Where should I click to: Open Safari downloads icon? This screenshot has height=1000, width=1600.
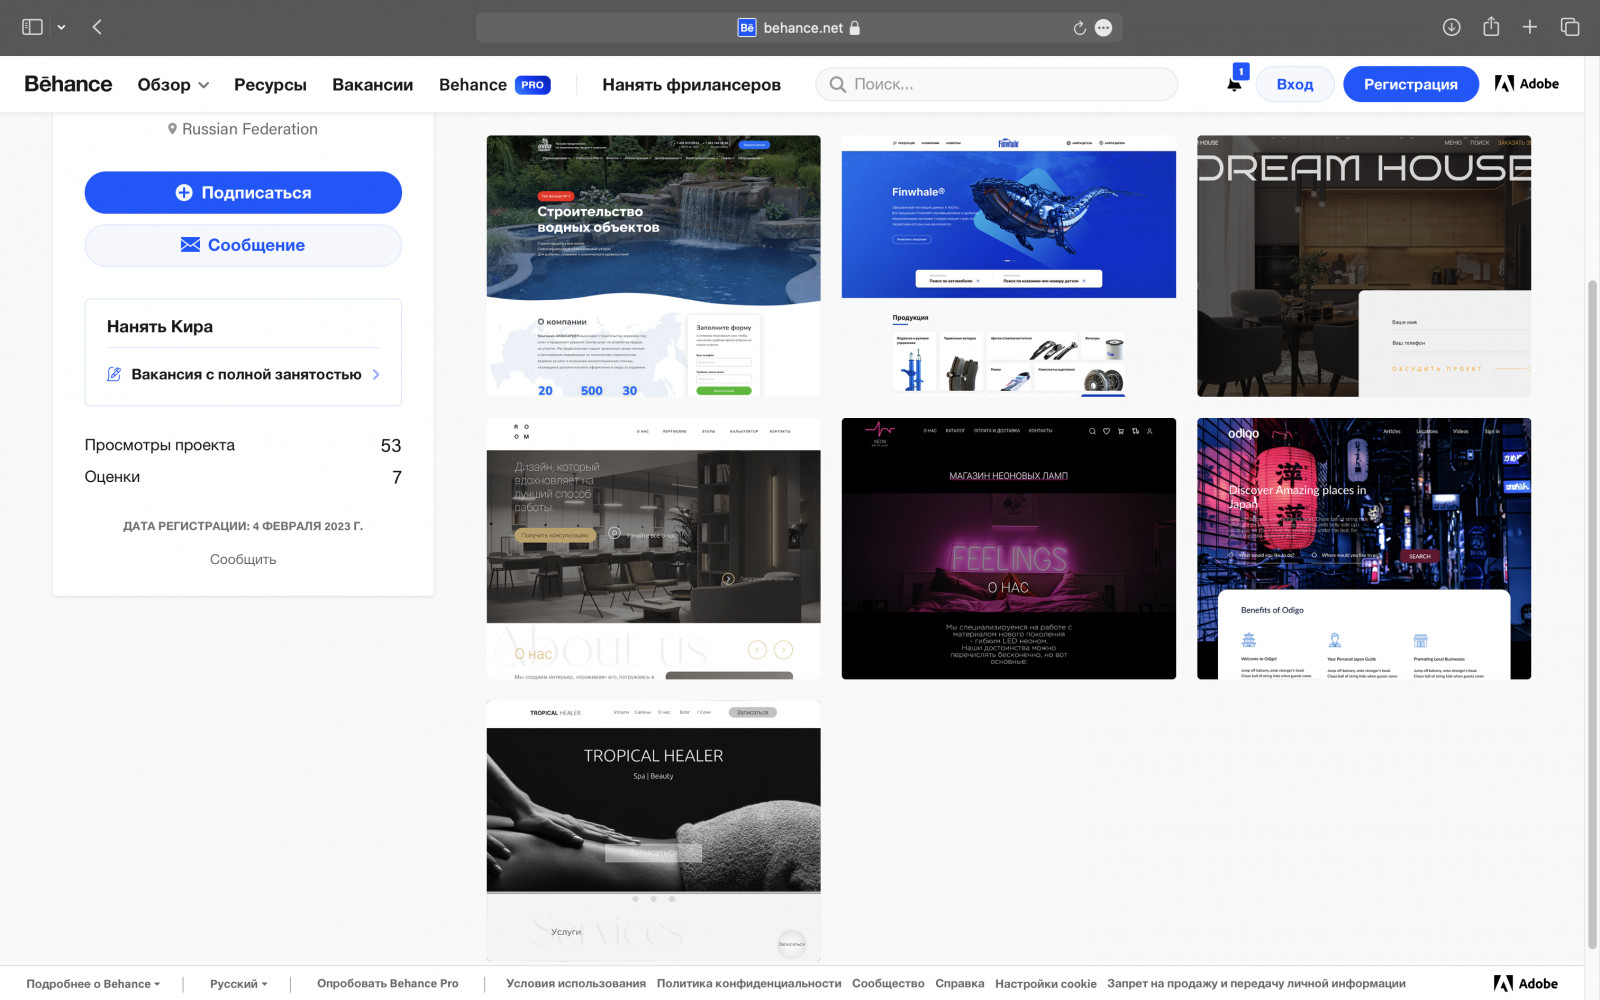[1451, 27]
